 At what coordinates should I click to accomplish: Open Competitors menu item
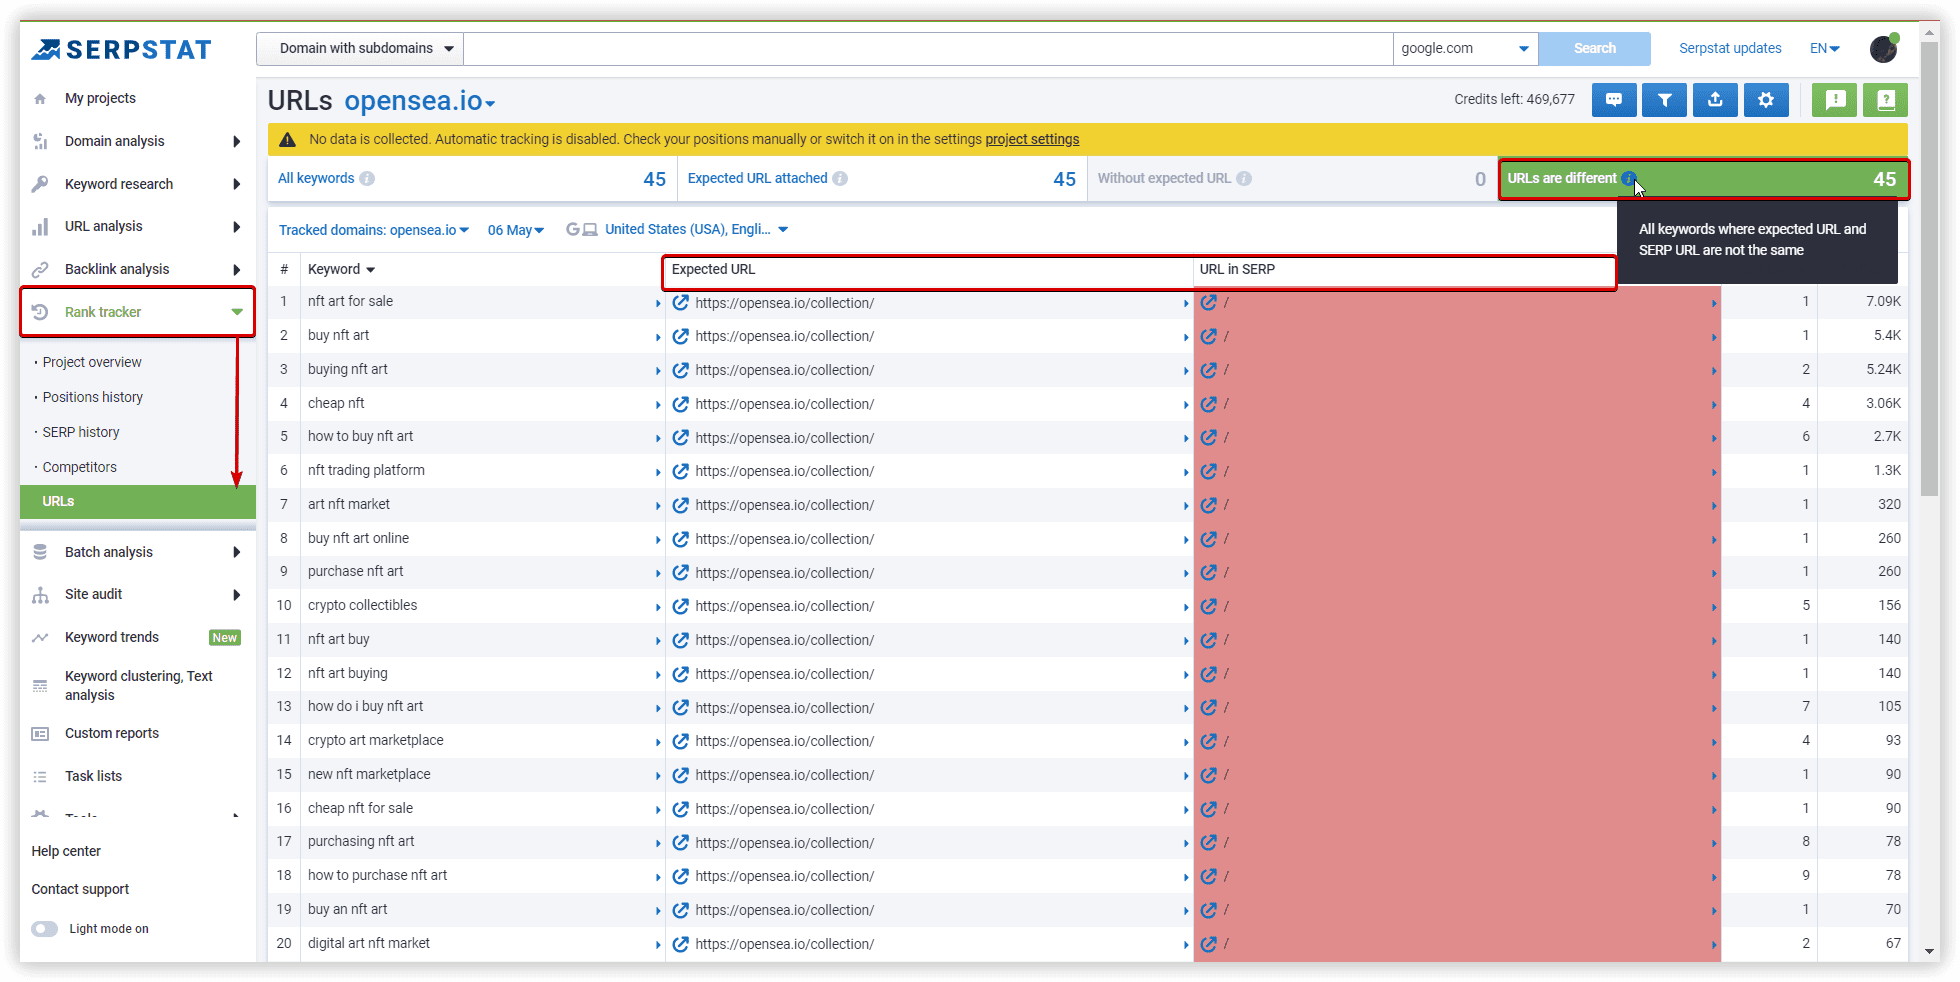[80, 467]
